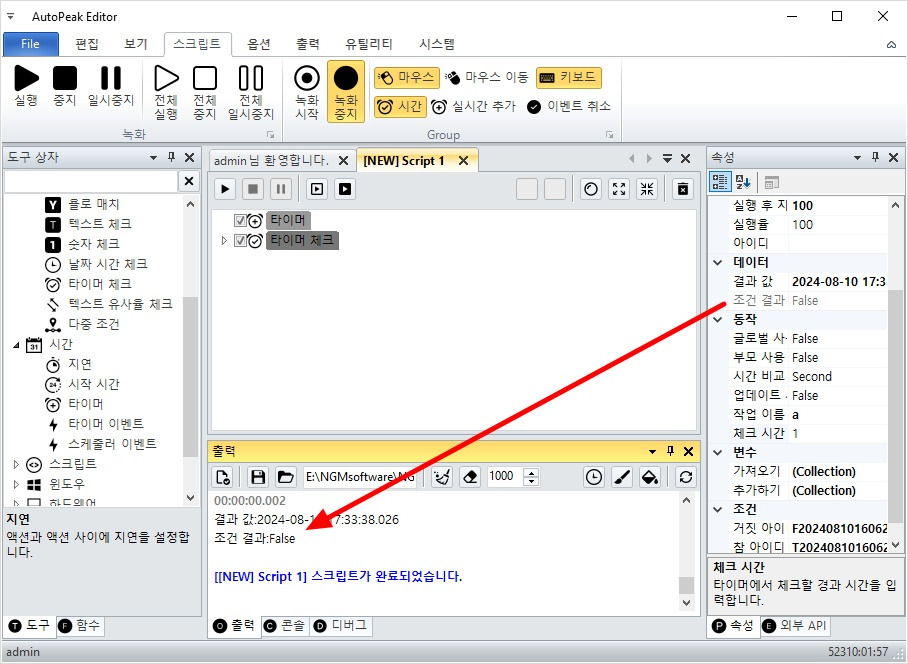Clear the toolbox search with X

(x=189, y=181)
